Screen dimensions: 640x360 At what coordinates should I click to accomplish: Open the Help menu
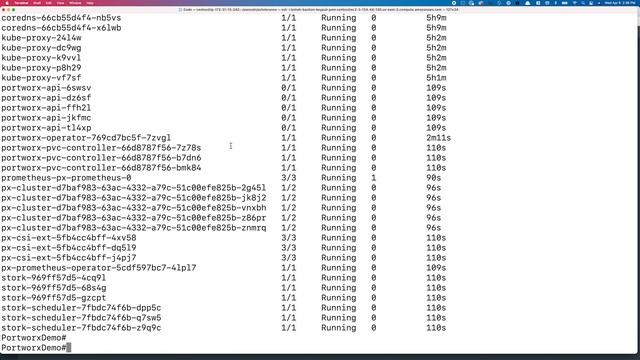coord(90,3)
